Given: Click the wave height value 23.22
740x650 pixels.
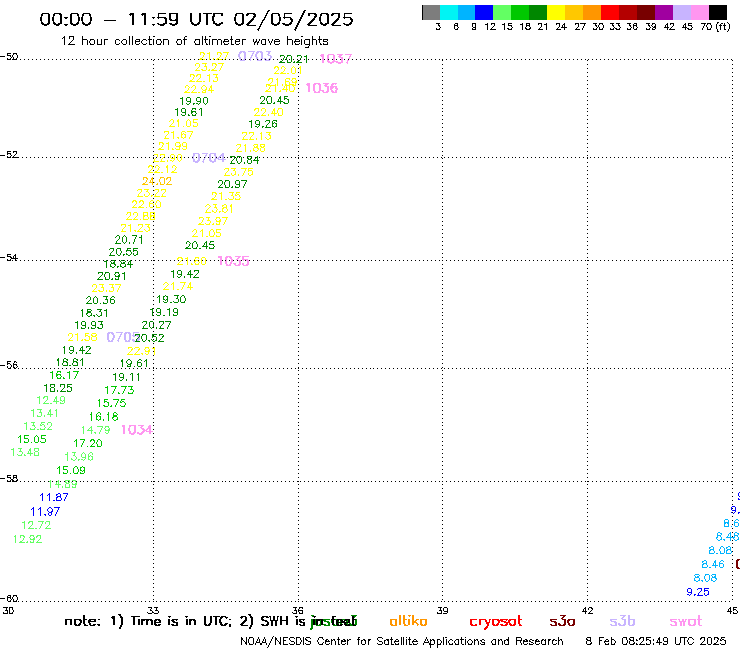Looking at the screenshot, I should [x=151, y=193].
